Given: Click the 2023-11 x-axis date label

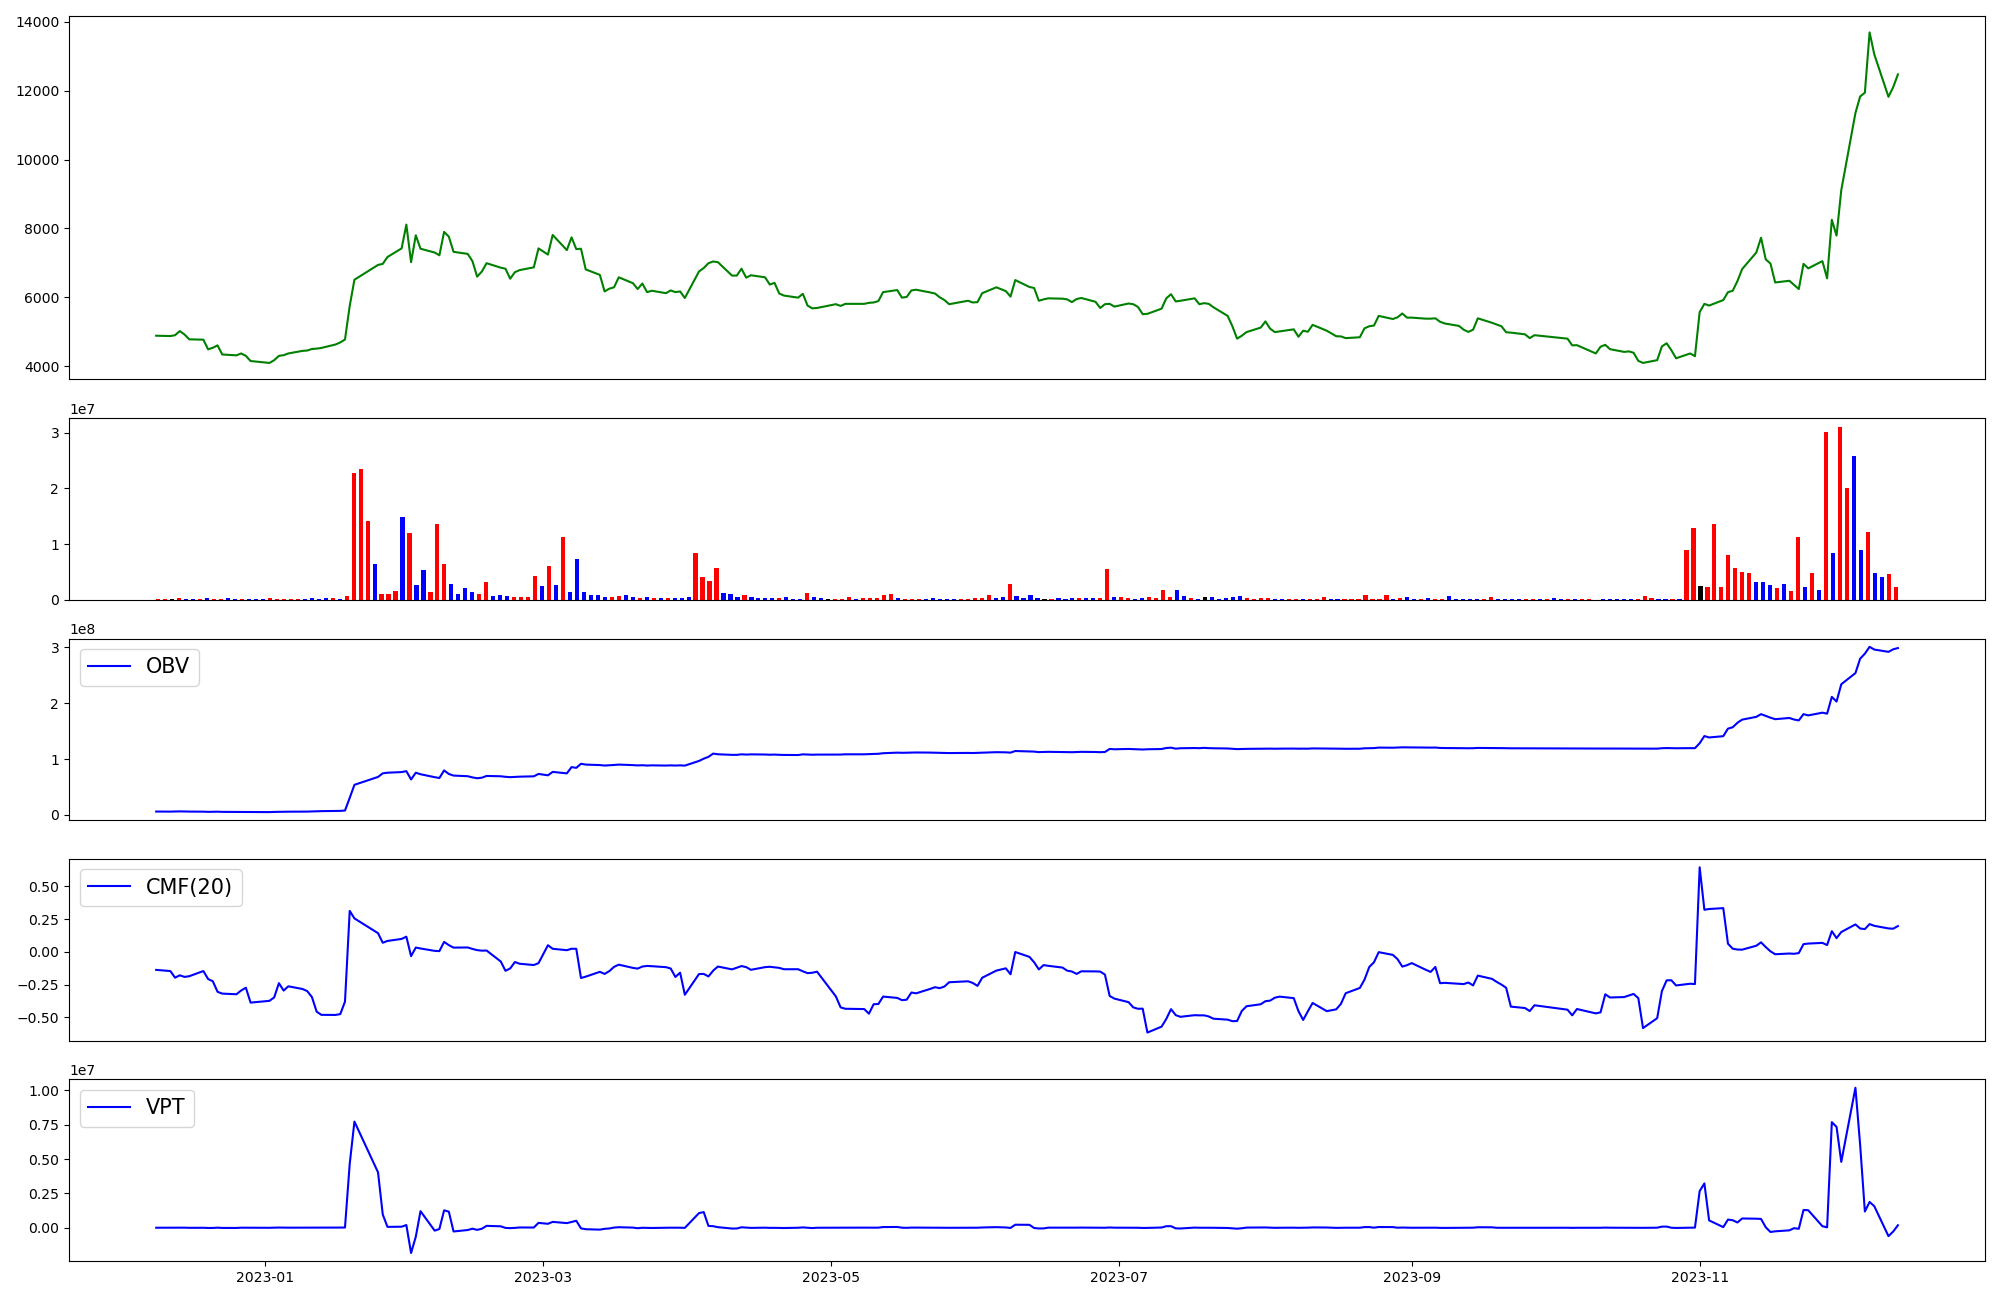Looking at the screenshot, I should pyautogui.click(x=1700, y=1277).
